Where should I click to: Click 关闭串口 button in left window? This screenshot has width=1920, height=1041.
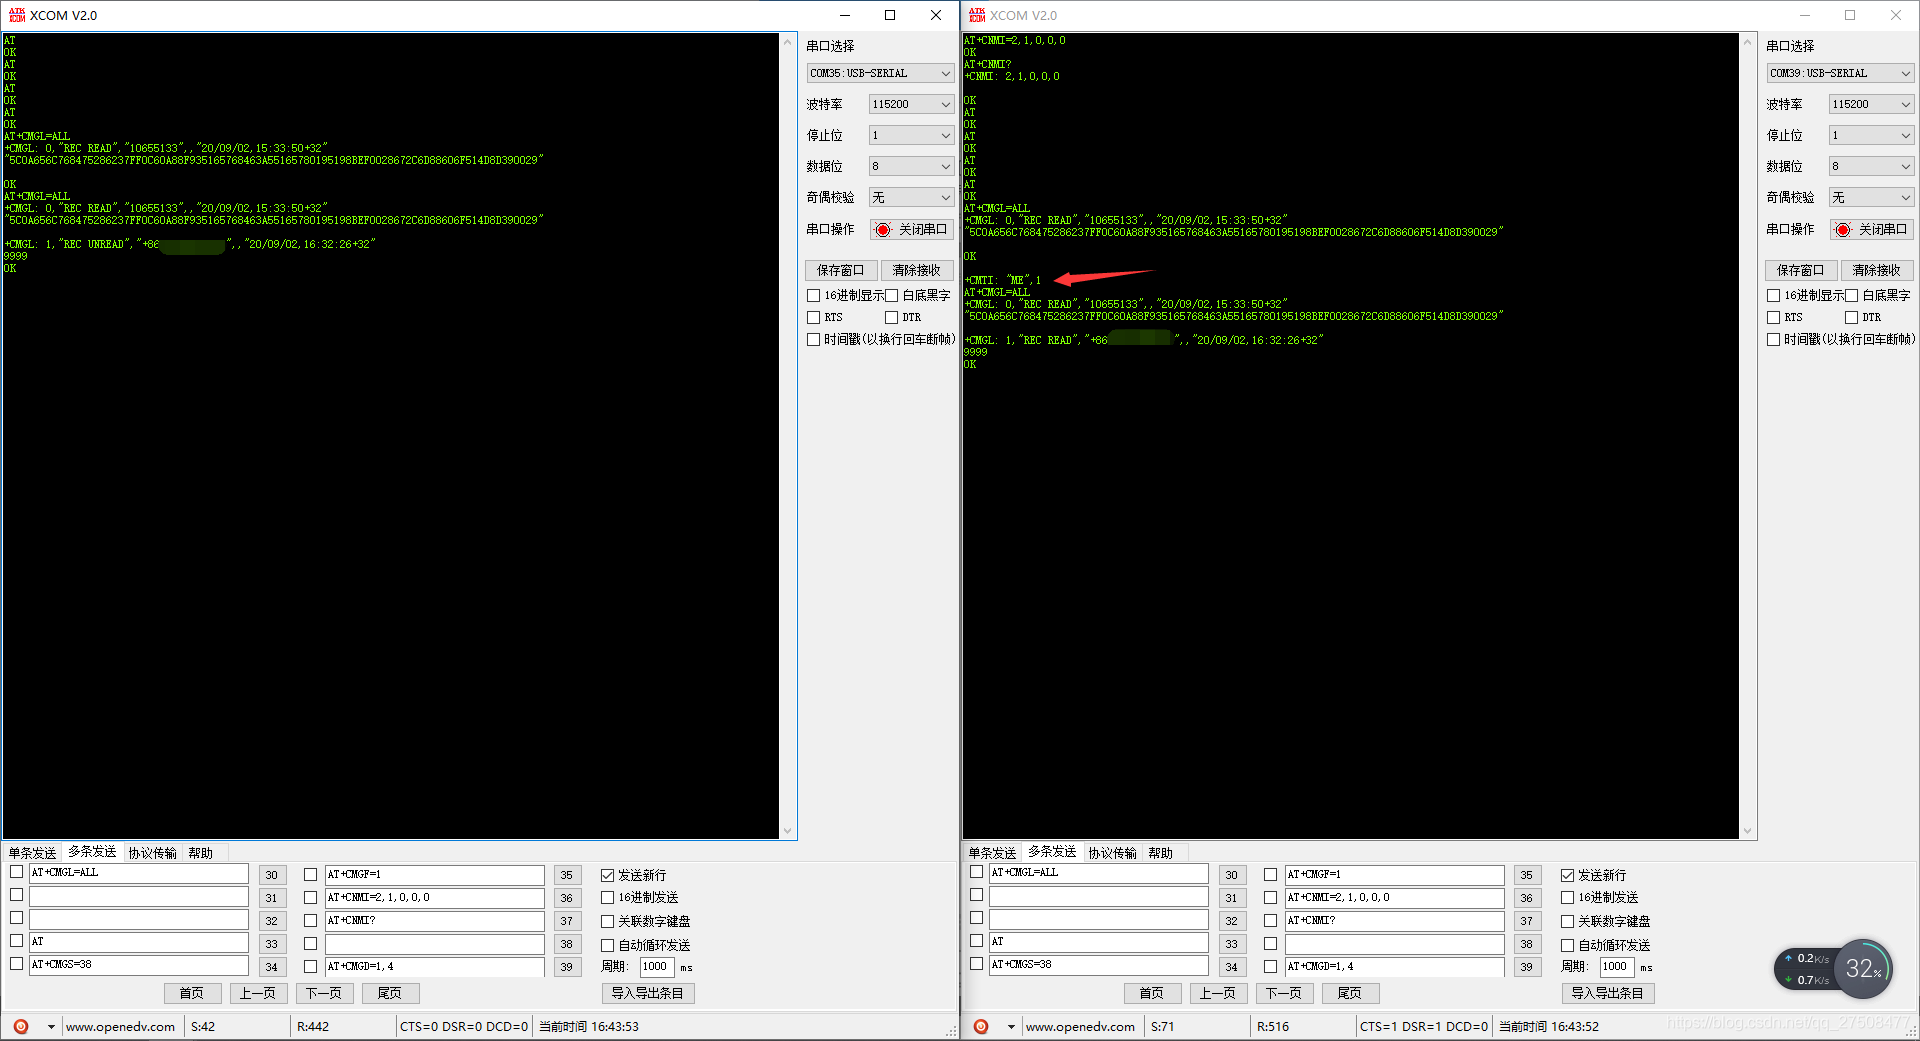tap(911, 229)
